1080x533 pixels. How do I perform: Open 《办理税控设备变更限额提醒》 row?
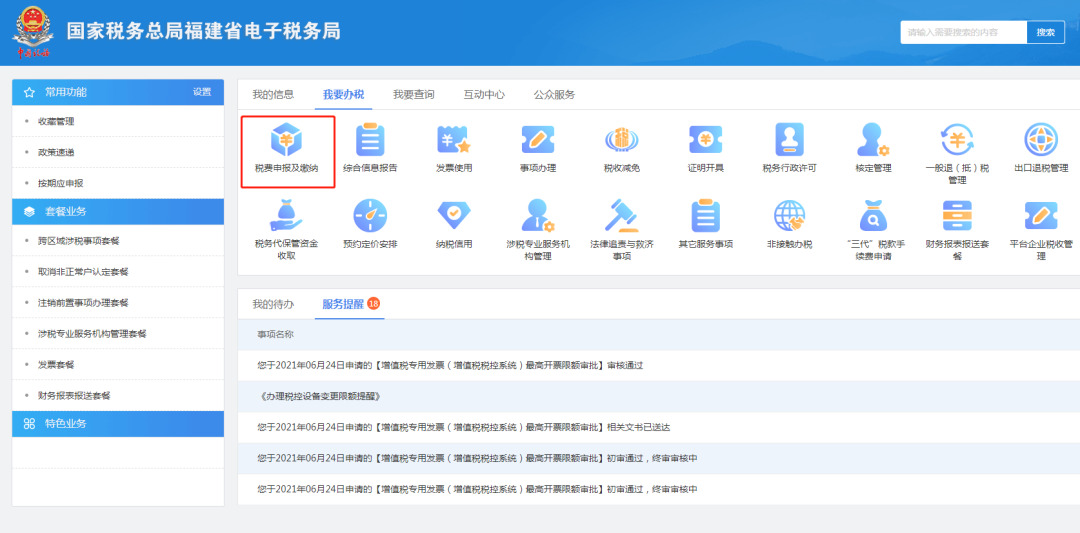(x=658, y=397)
